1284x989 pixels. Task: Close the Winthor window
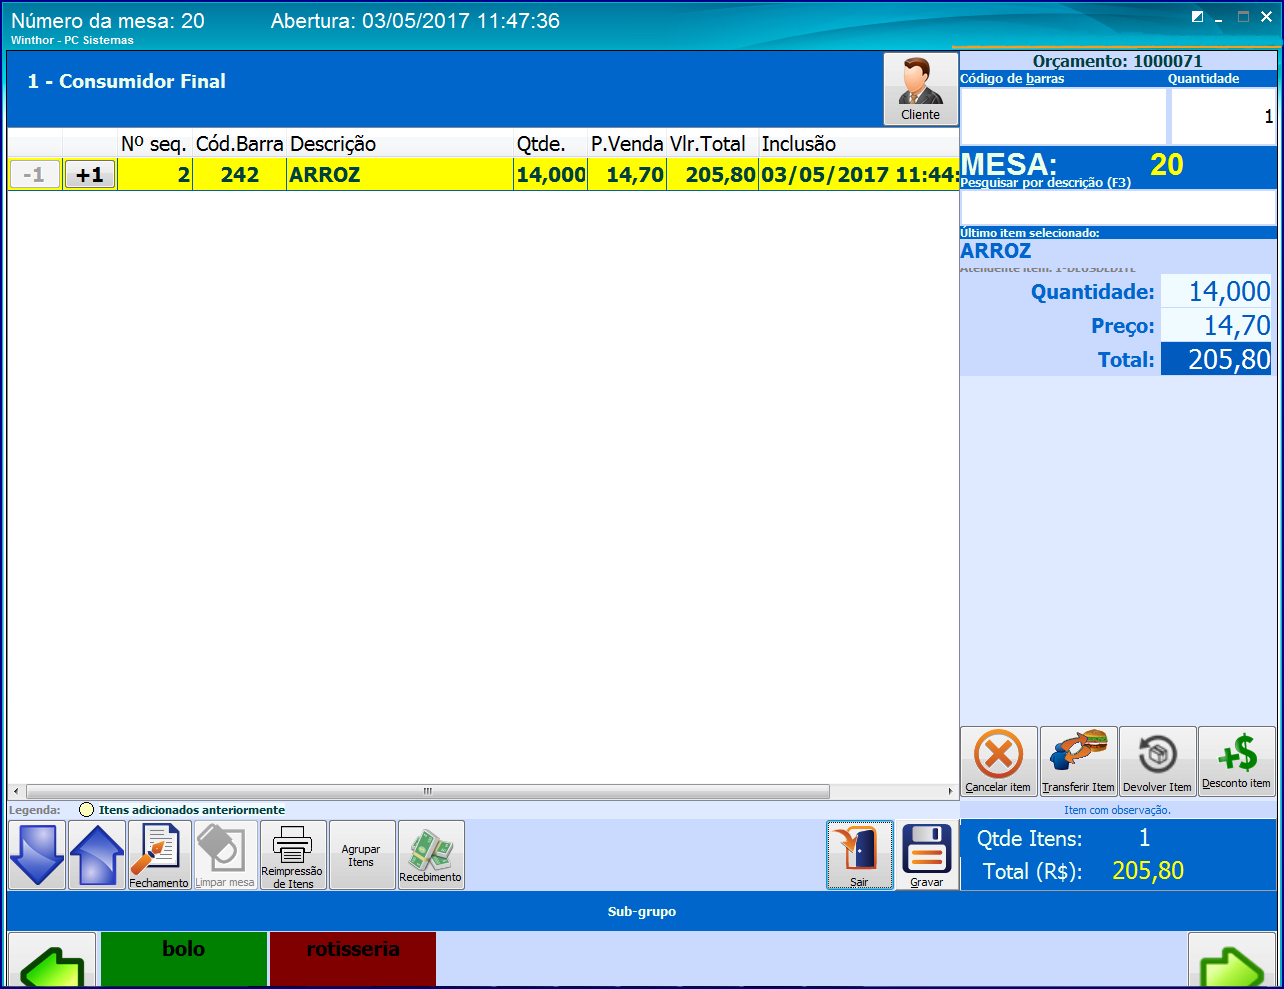(x=1266, y=17)
